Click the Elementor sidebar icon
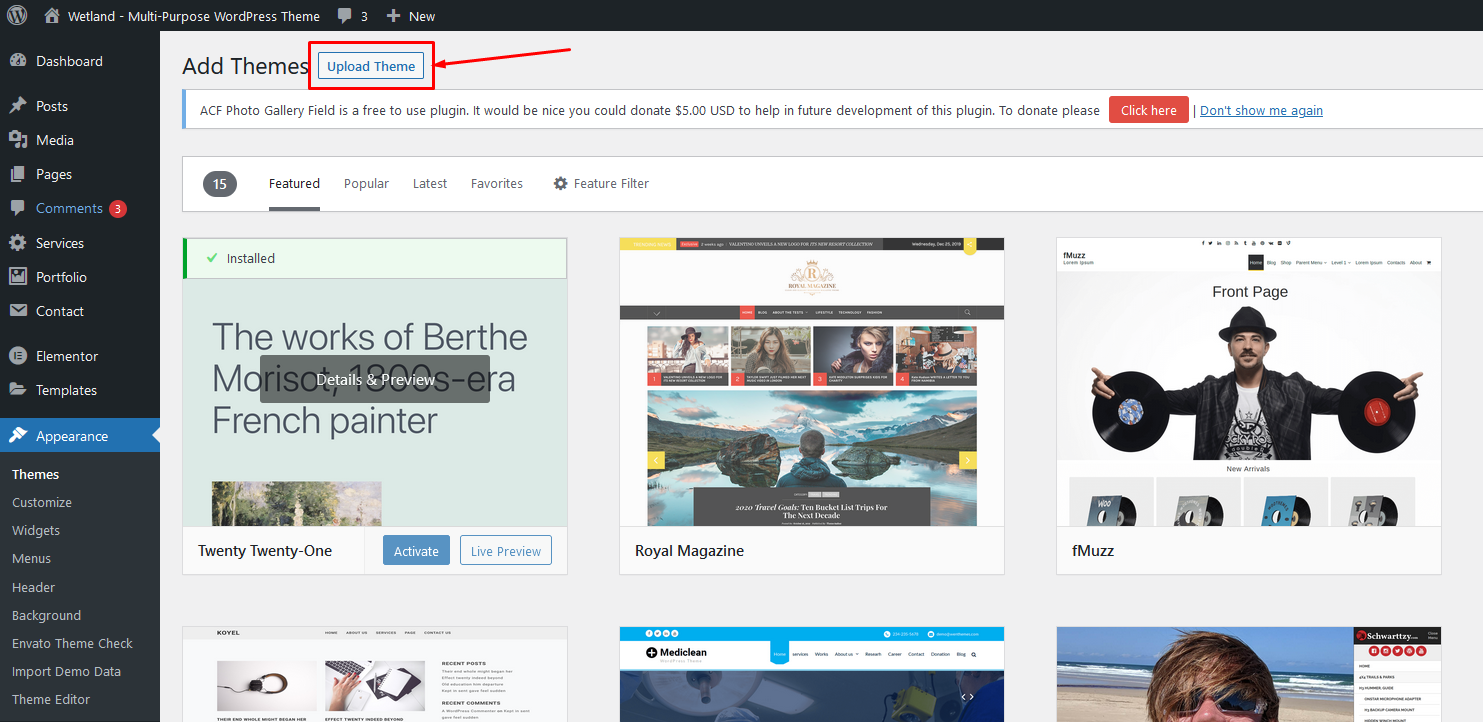1483x722 pixels. coord(18,356)
